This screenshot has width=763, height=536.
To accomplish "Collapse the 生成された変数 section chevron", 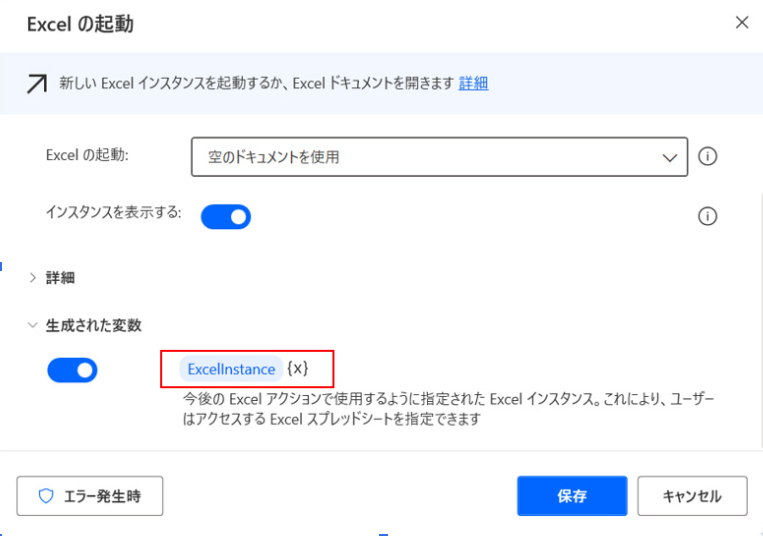I will pyautogui.click(x=33, y=325).
